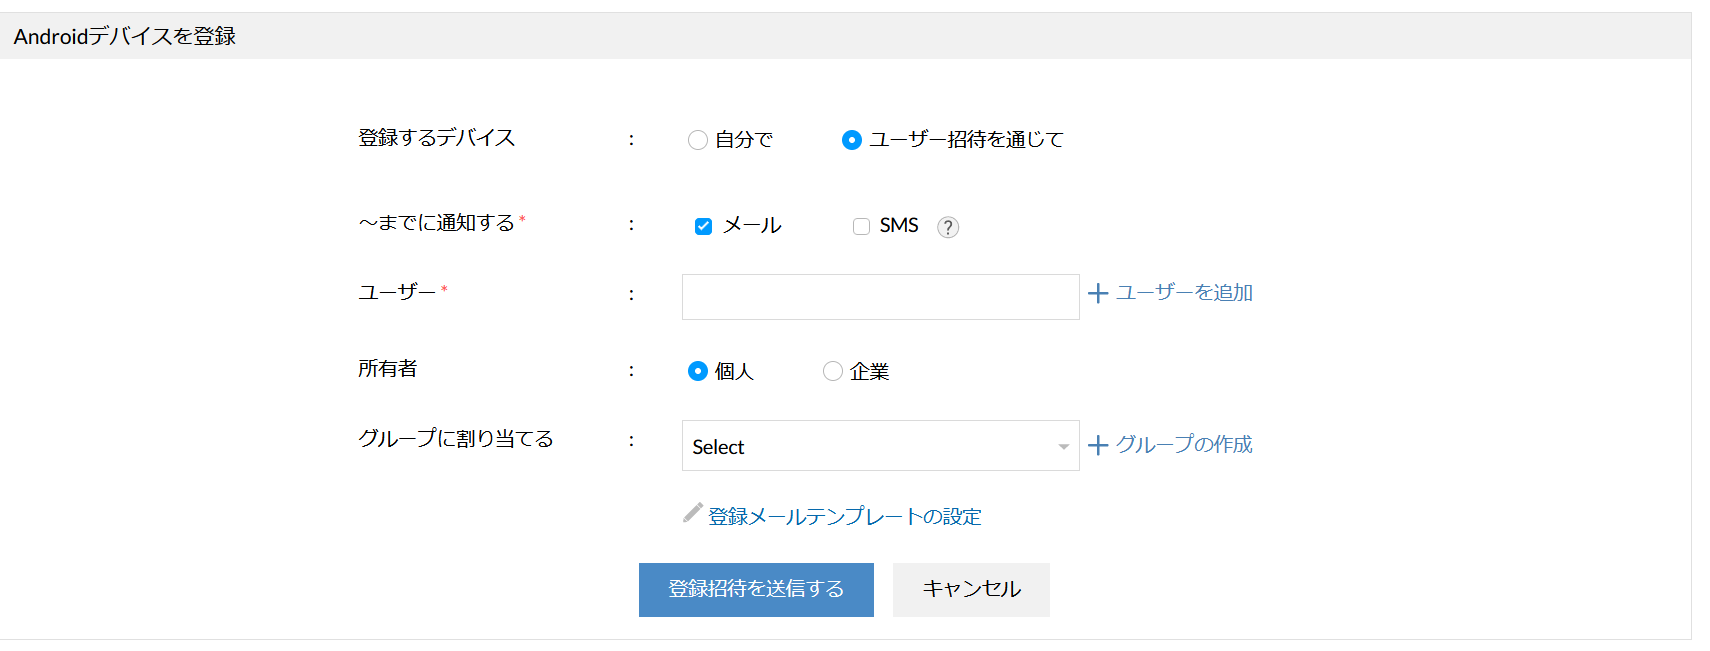Click the plus icon for グループの作成
This screenshot has width=1710, height=651.
pos(1098,445)
